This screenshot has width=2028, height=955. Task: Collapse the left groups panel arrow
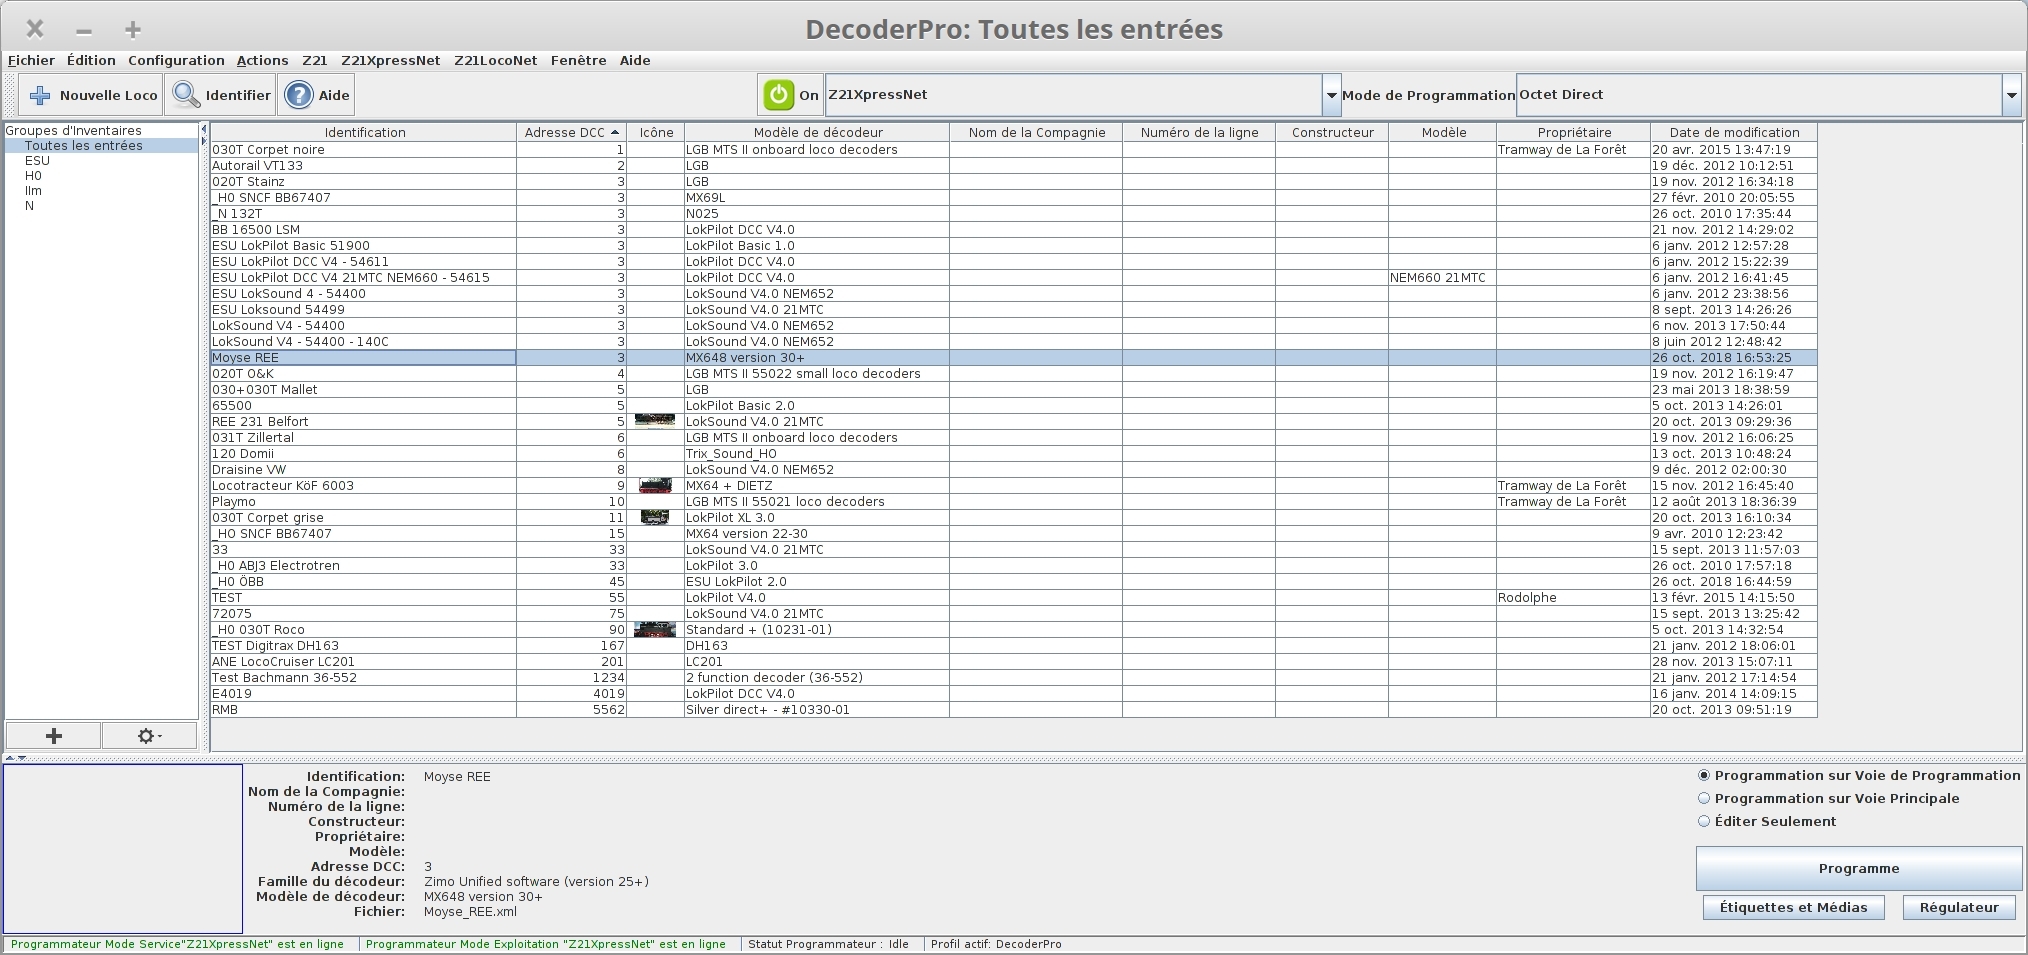tap(204, 129)
